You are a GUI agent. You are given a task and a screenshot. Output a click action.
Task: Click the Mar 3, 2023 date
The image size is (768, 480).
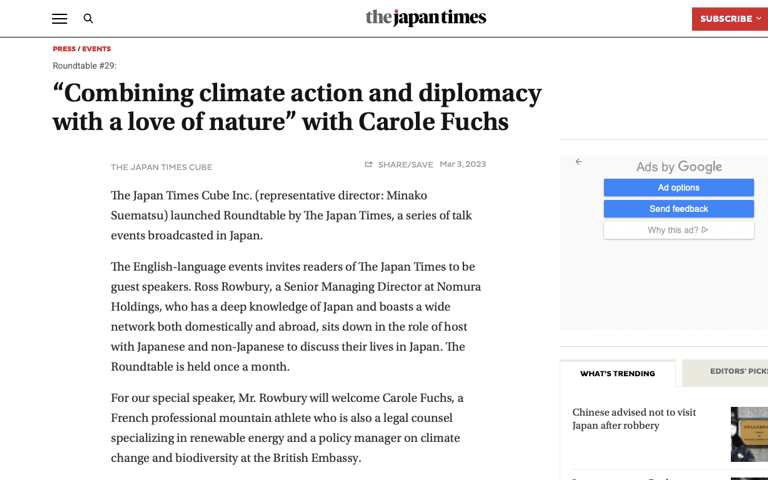click(x=462, y=164)
